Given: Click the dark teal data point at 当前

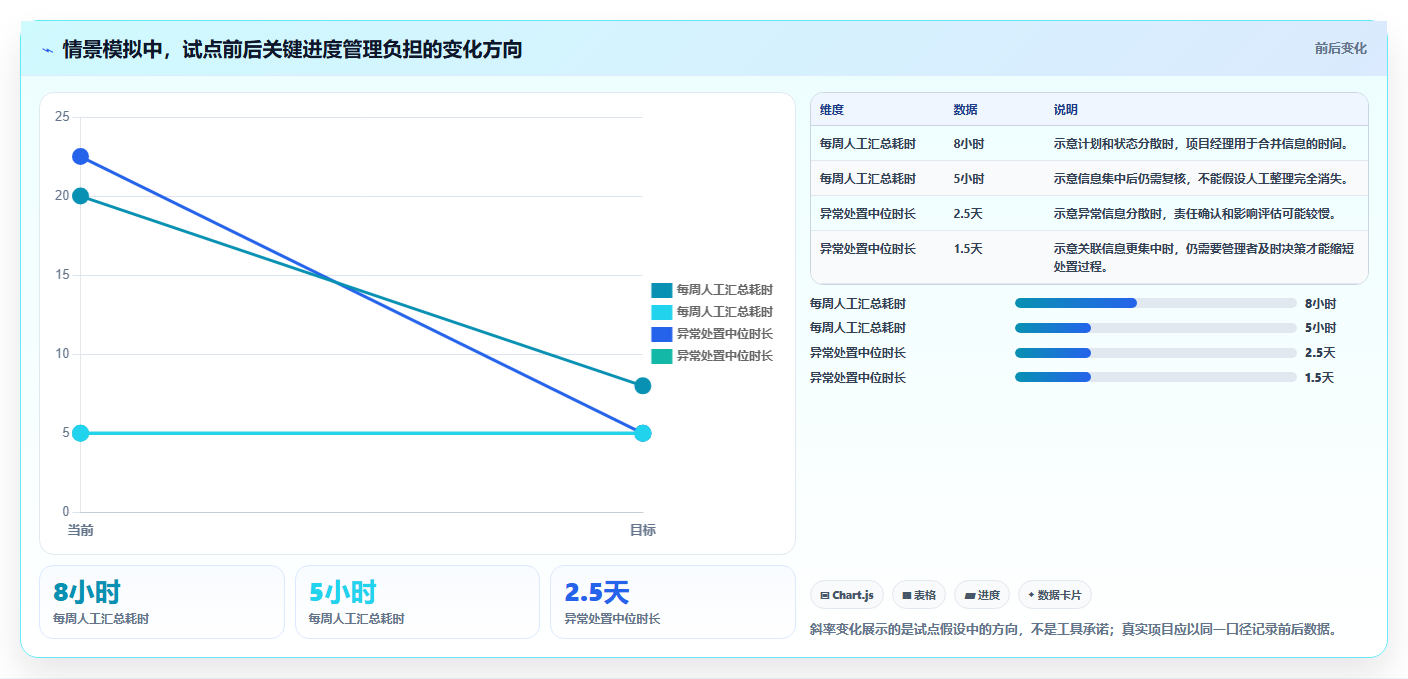Looking at the screenshot, I should pos(80,196).
